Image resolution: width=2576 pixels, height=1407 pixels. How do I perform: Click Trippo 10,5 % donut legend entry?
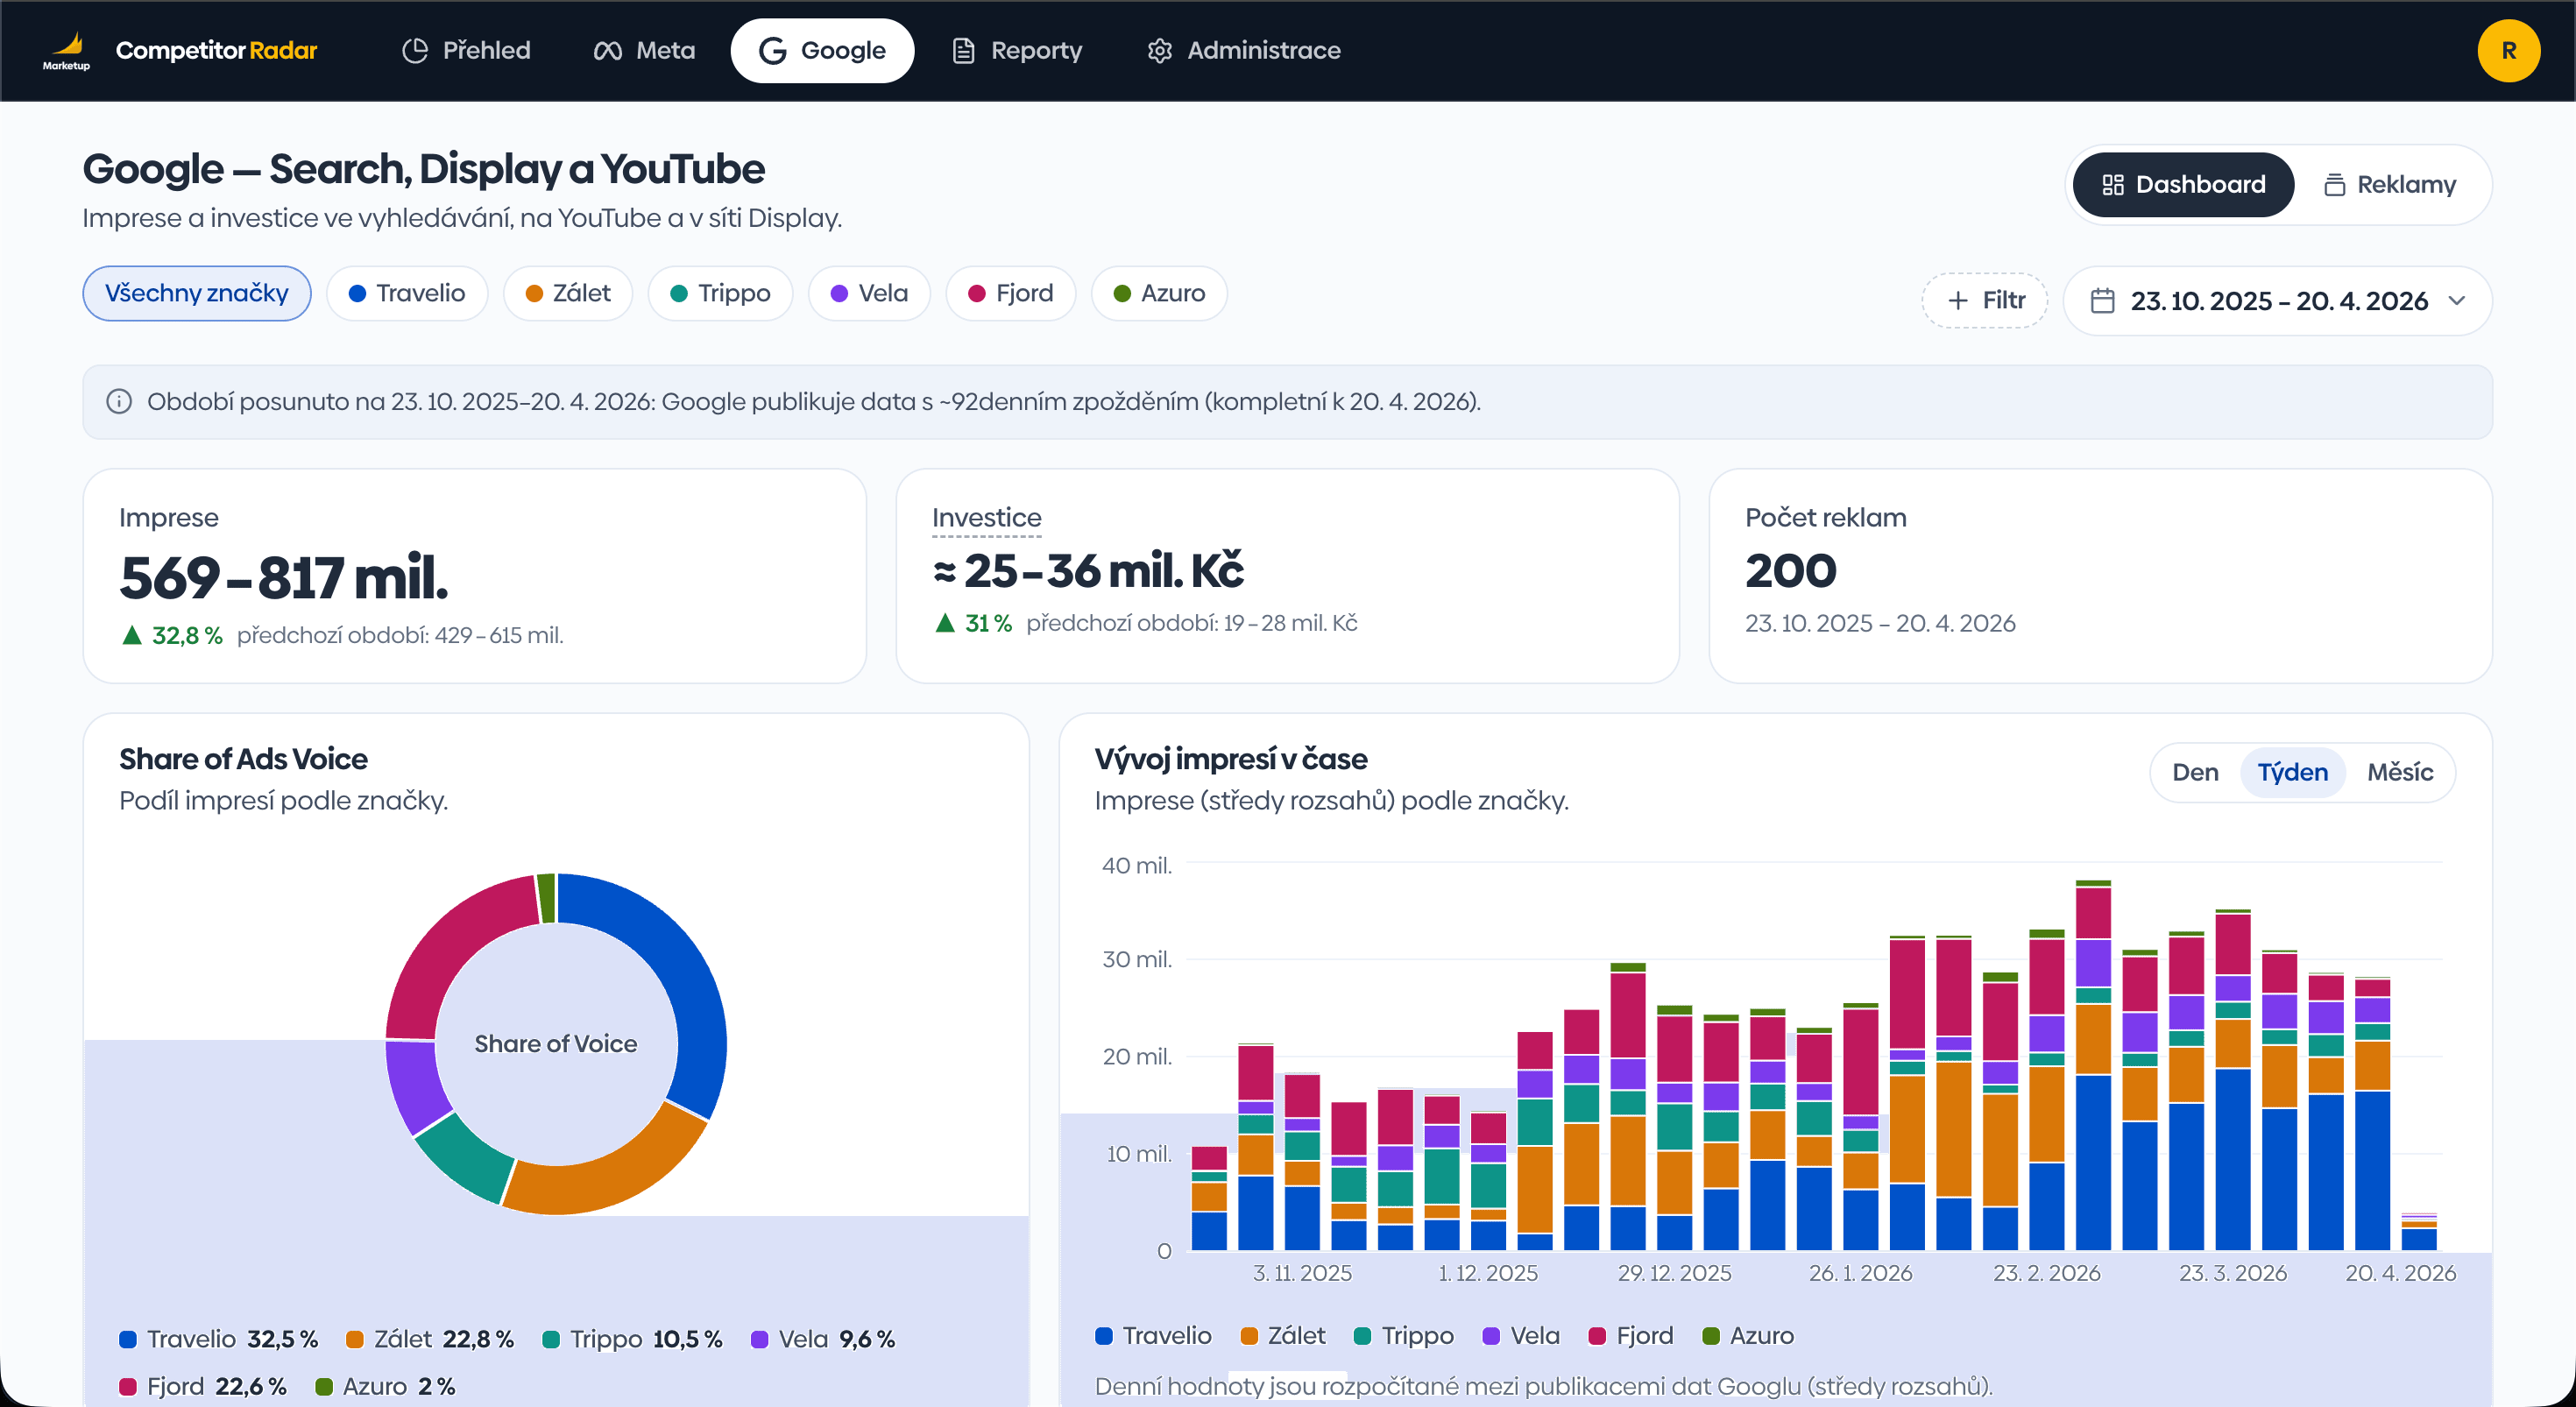coord(632,1339)
